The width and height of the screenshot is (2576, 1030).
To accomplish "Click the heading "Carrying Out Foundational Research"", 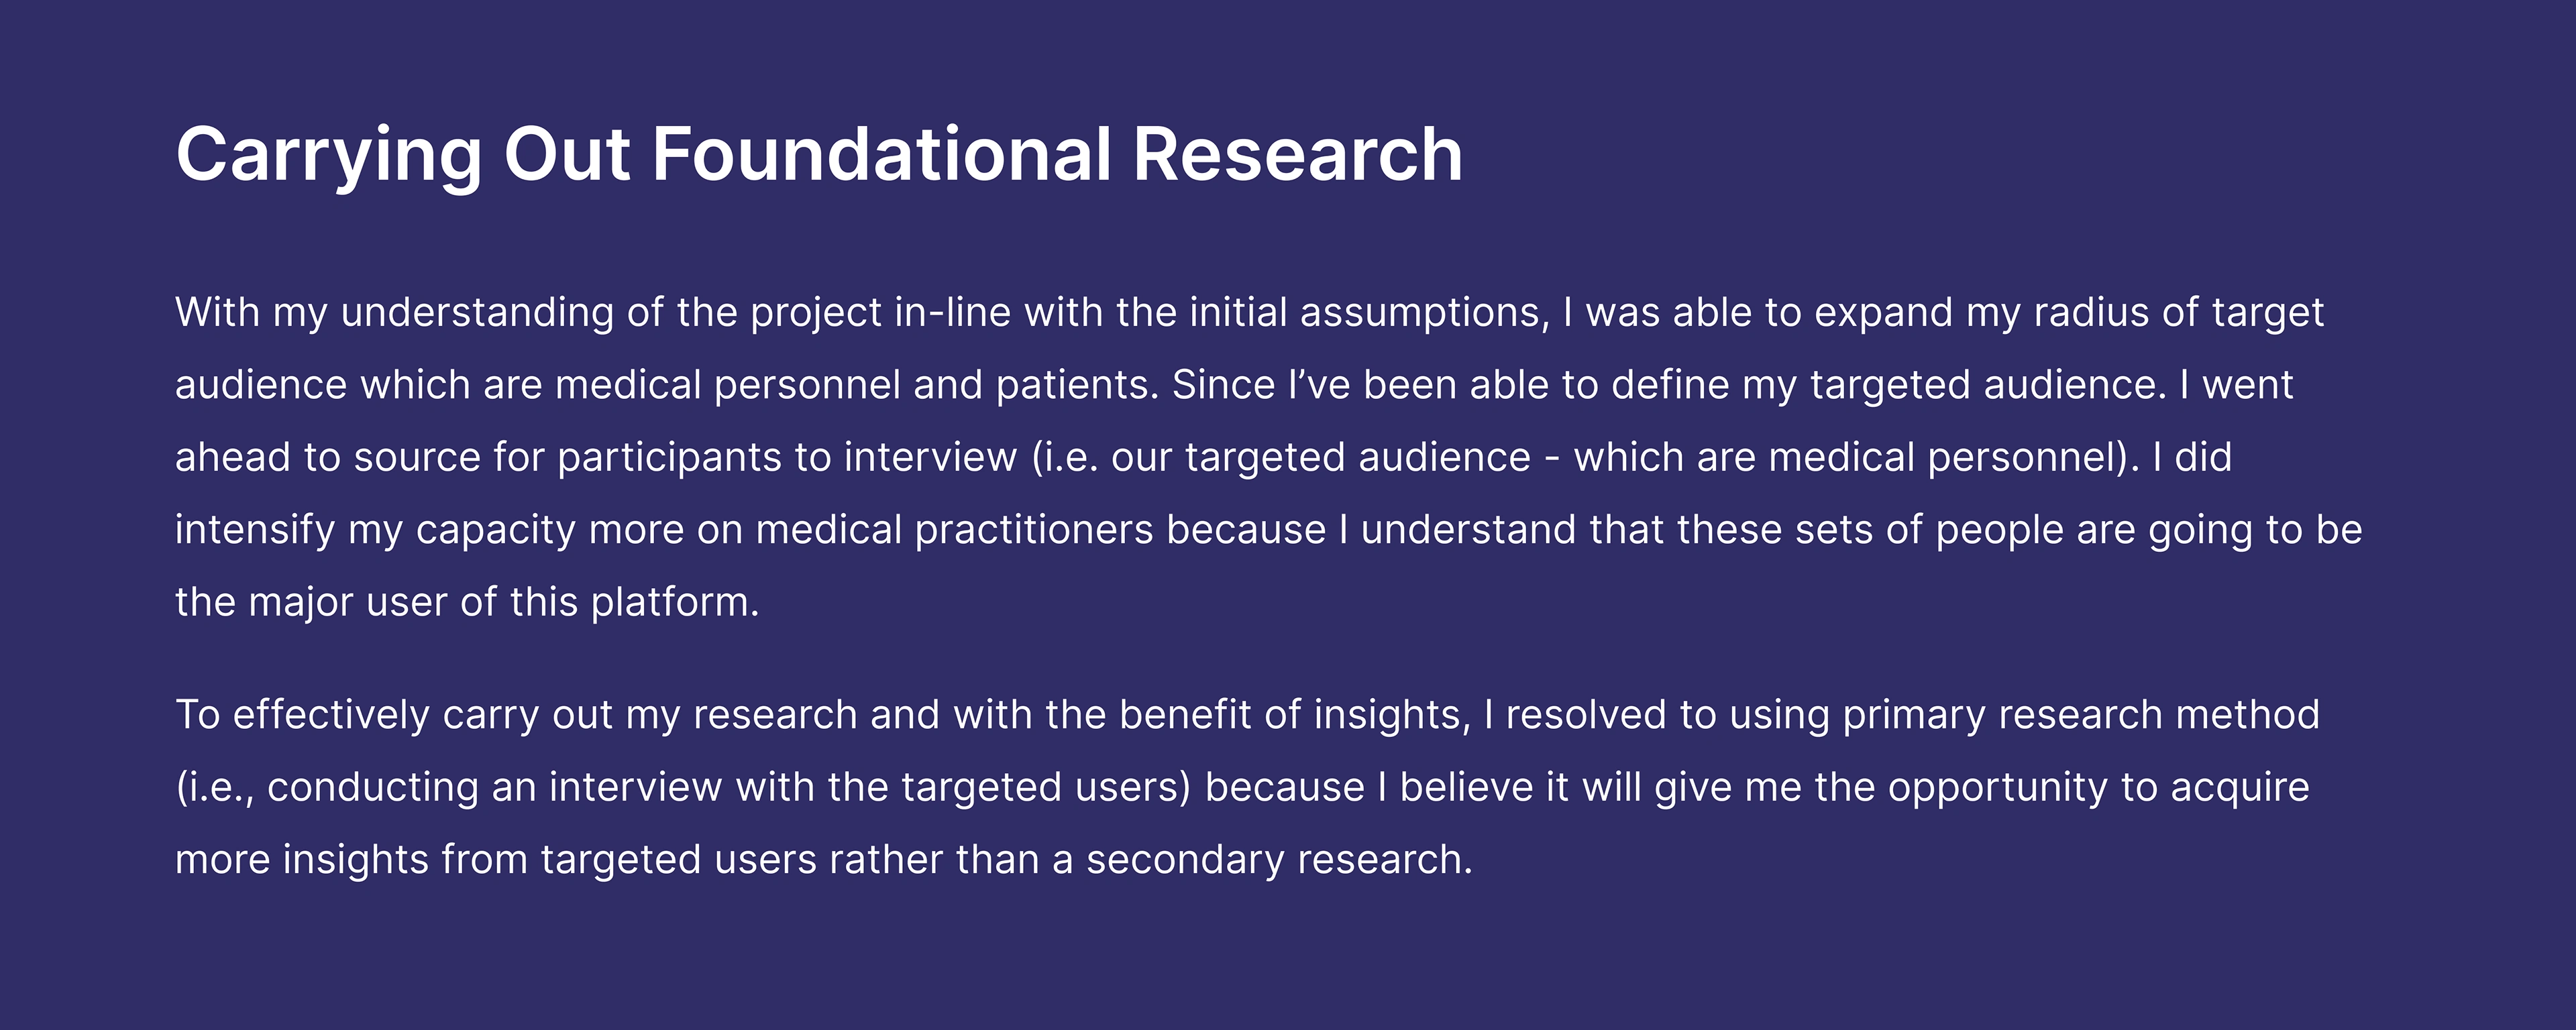I will click(818, 155).
